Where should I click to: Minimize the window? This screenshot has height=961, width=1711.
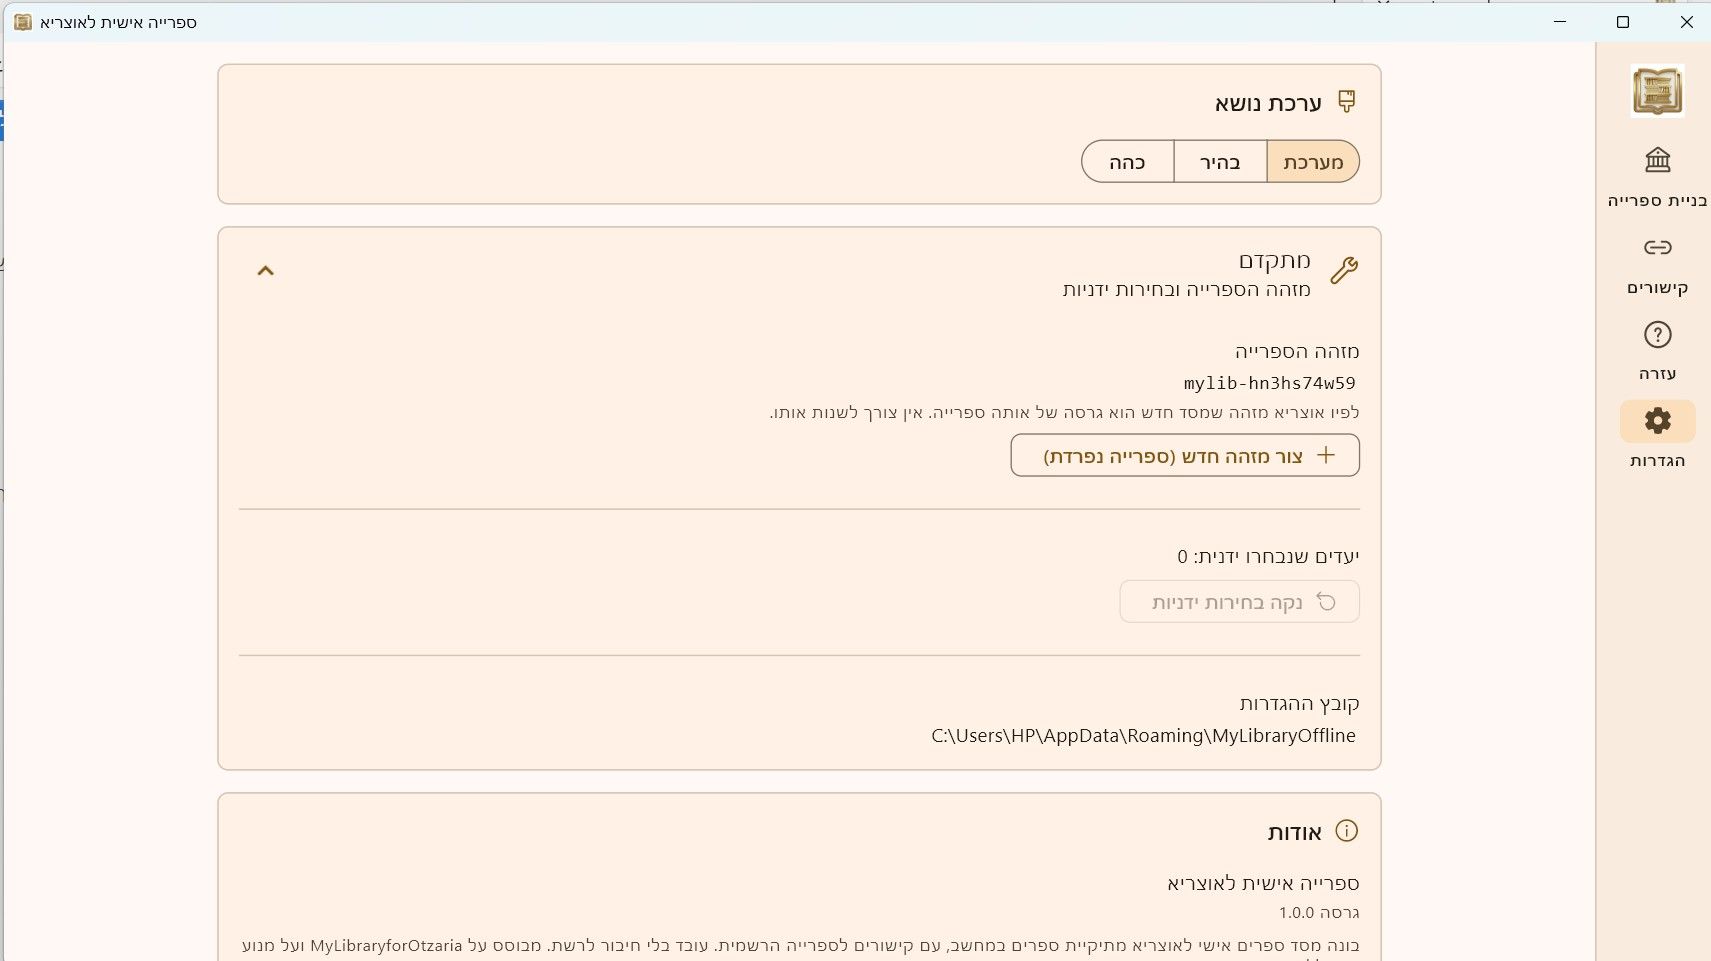coord(1560,22)
